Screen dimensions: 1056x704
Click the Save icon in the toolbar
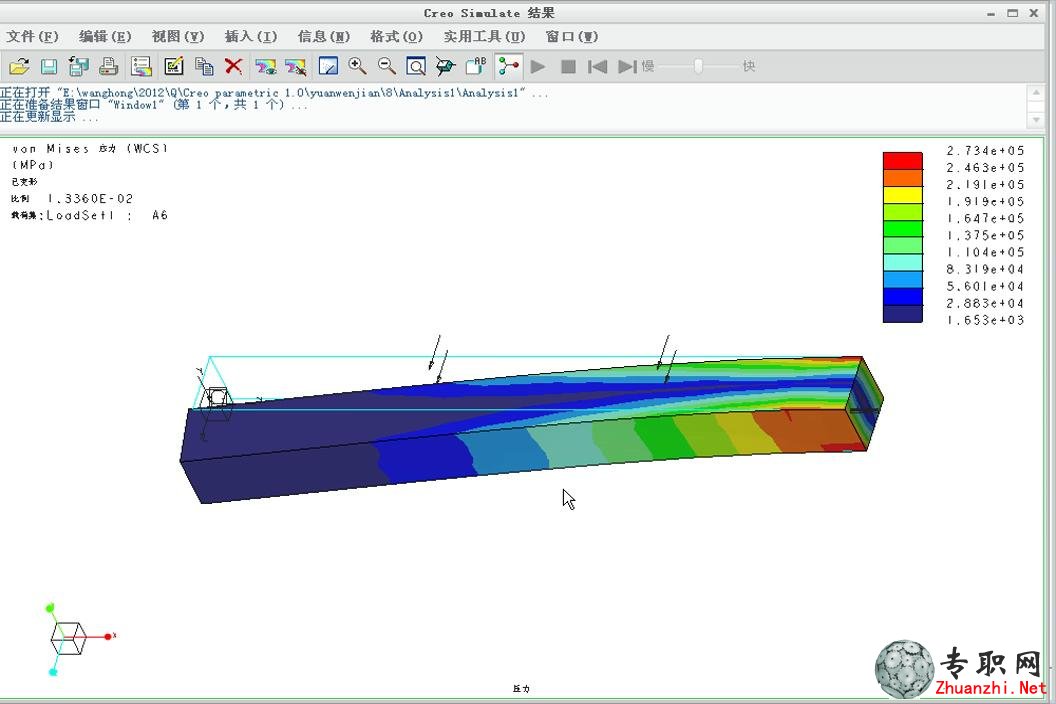(x=48, y=66)
